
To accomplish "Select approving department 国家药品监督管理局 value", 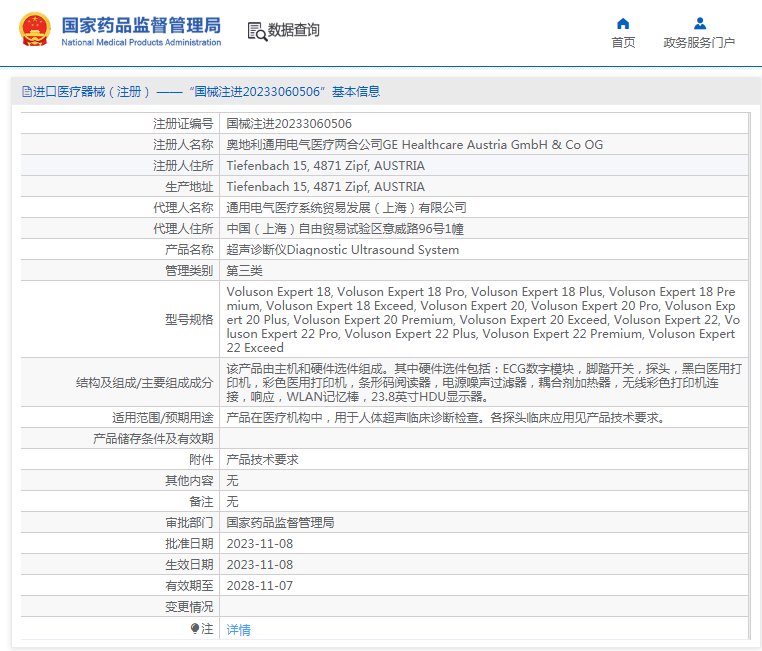I will coord(280,522).
